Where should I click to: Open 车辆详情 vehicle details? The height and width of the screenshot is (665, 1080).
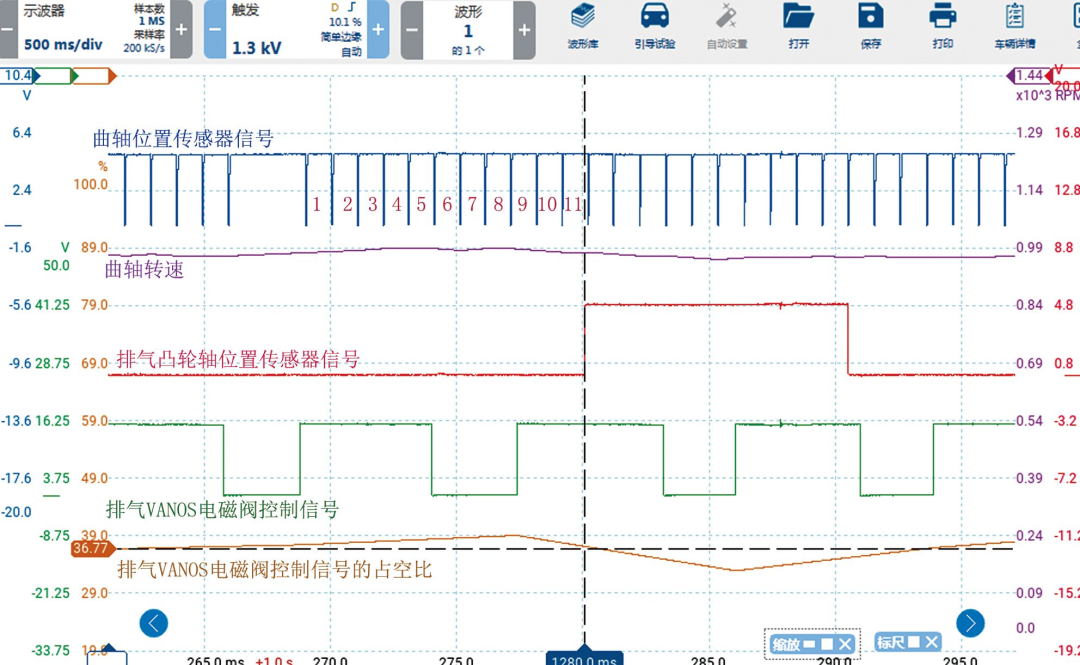click(1015, 26)
